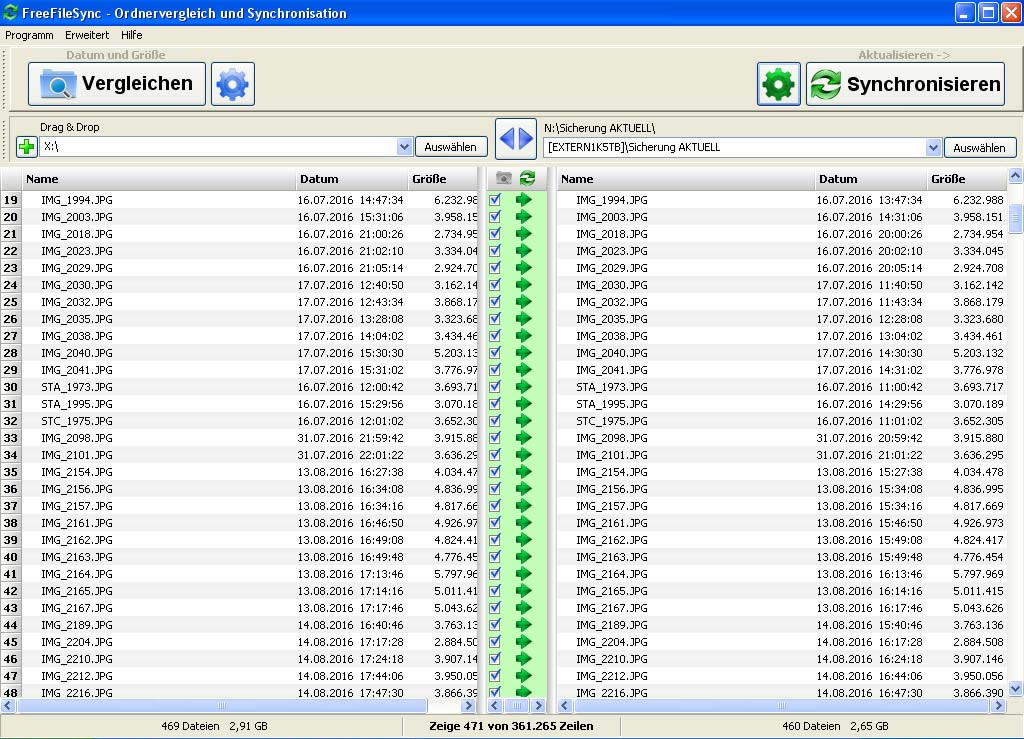The width and height of the screenshot is (1024, 739).
Task: Add folder pair with green plus
Action: pos(27,146)
